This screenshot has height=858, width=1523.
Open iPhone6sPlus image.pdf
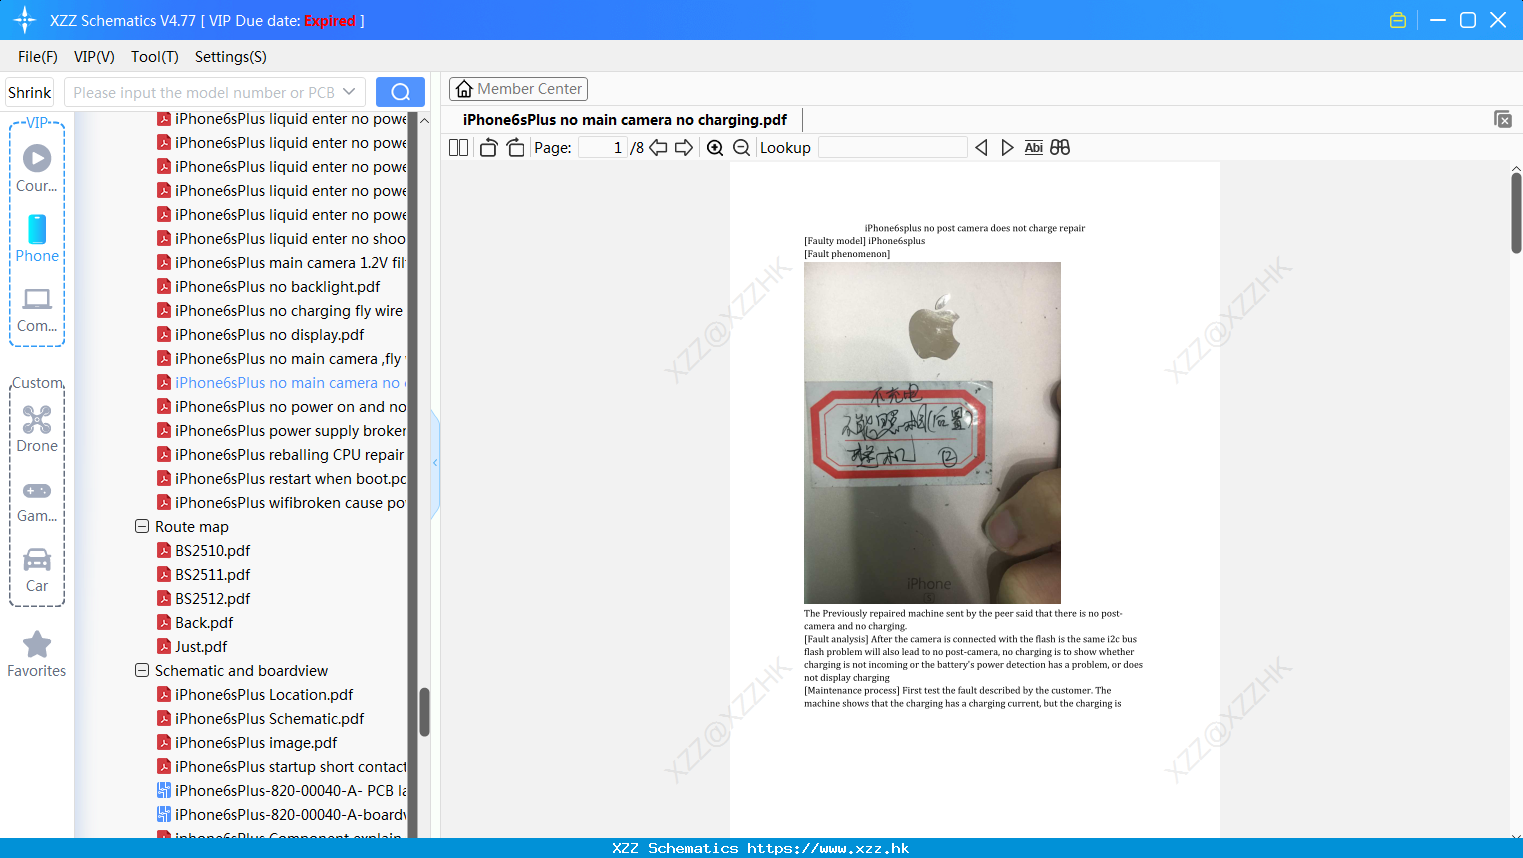coord(247,742)
